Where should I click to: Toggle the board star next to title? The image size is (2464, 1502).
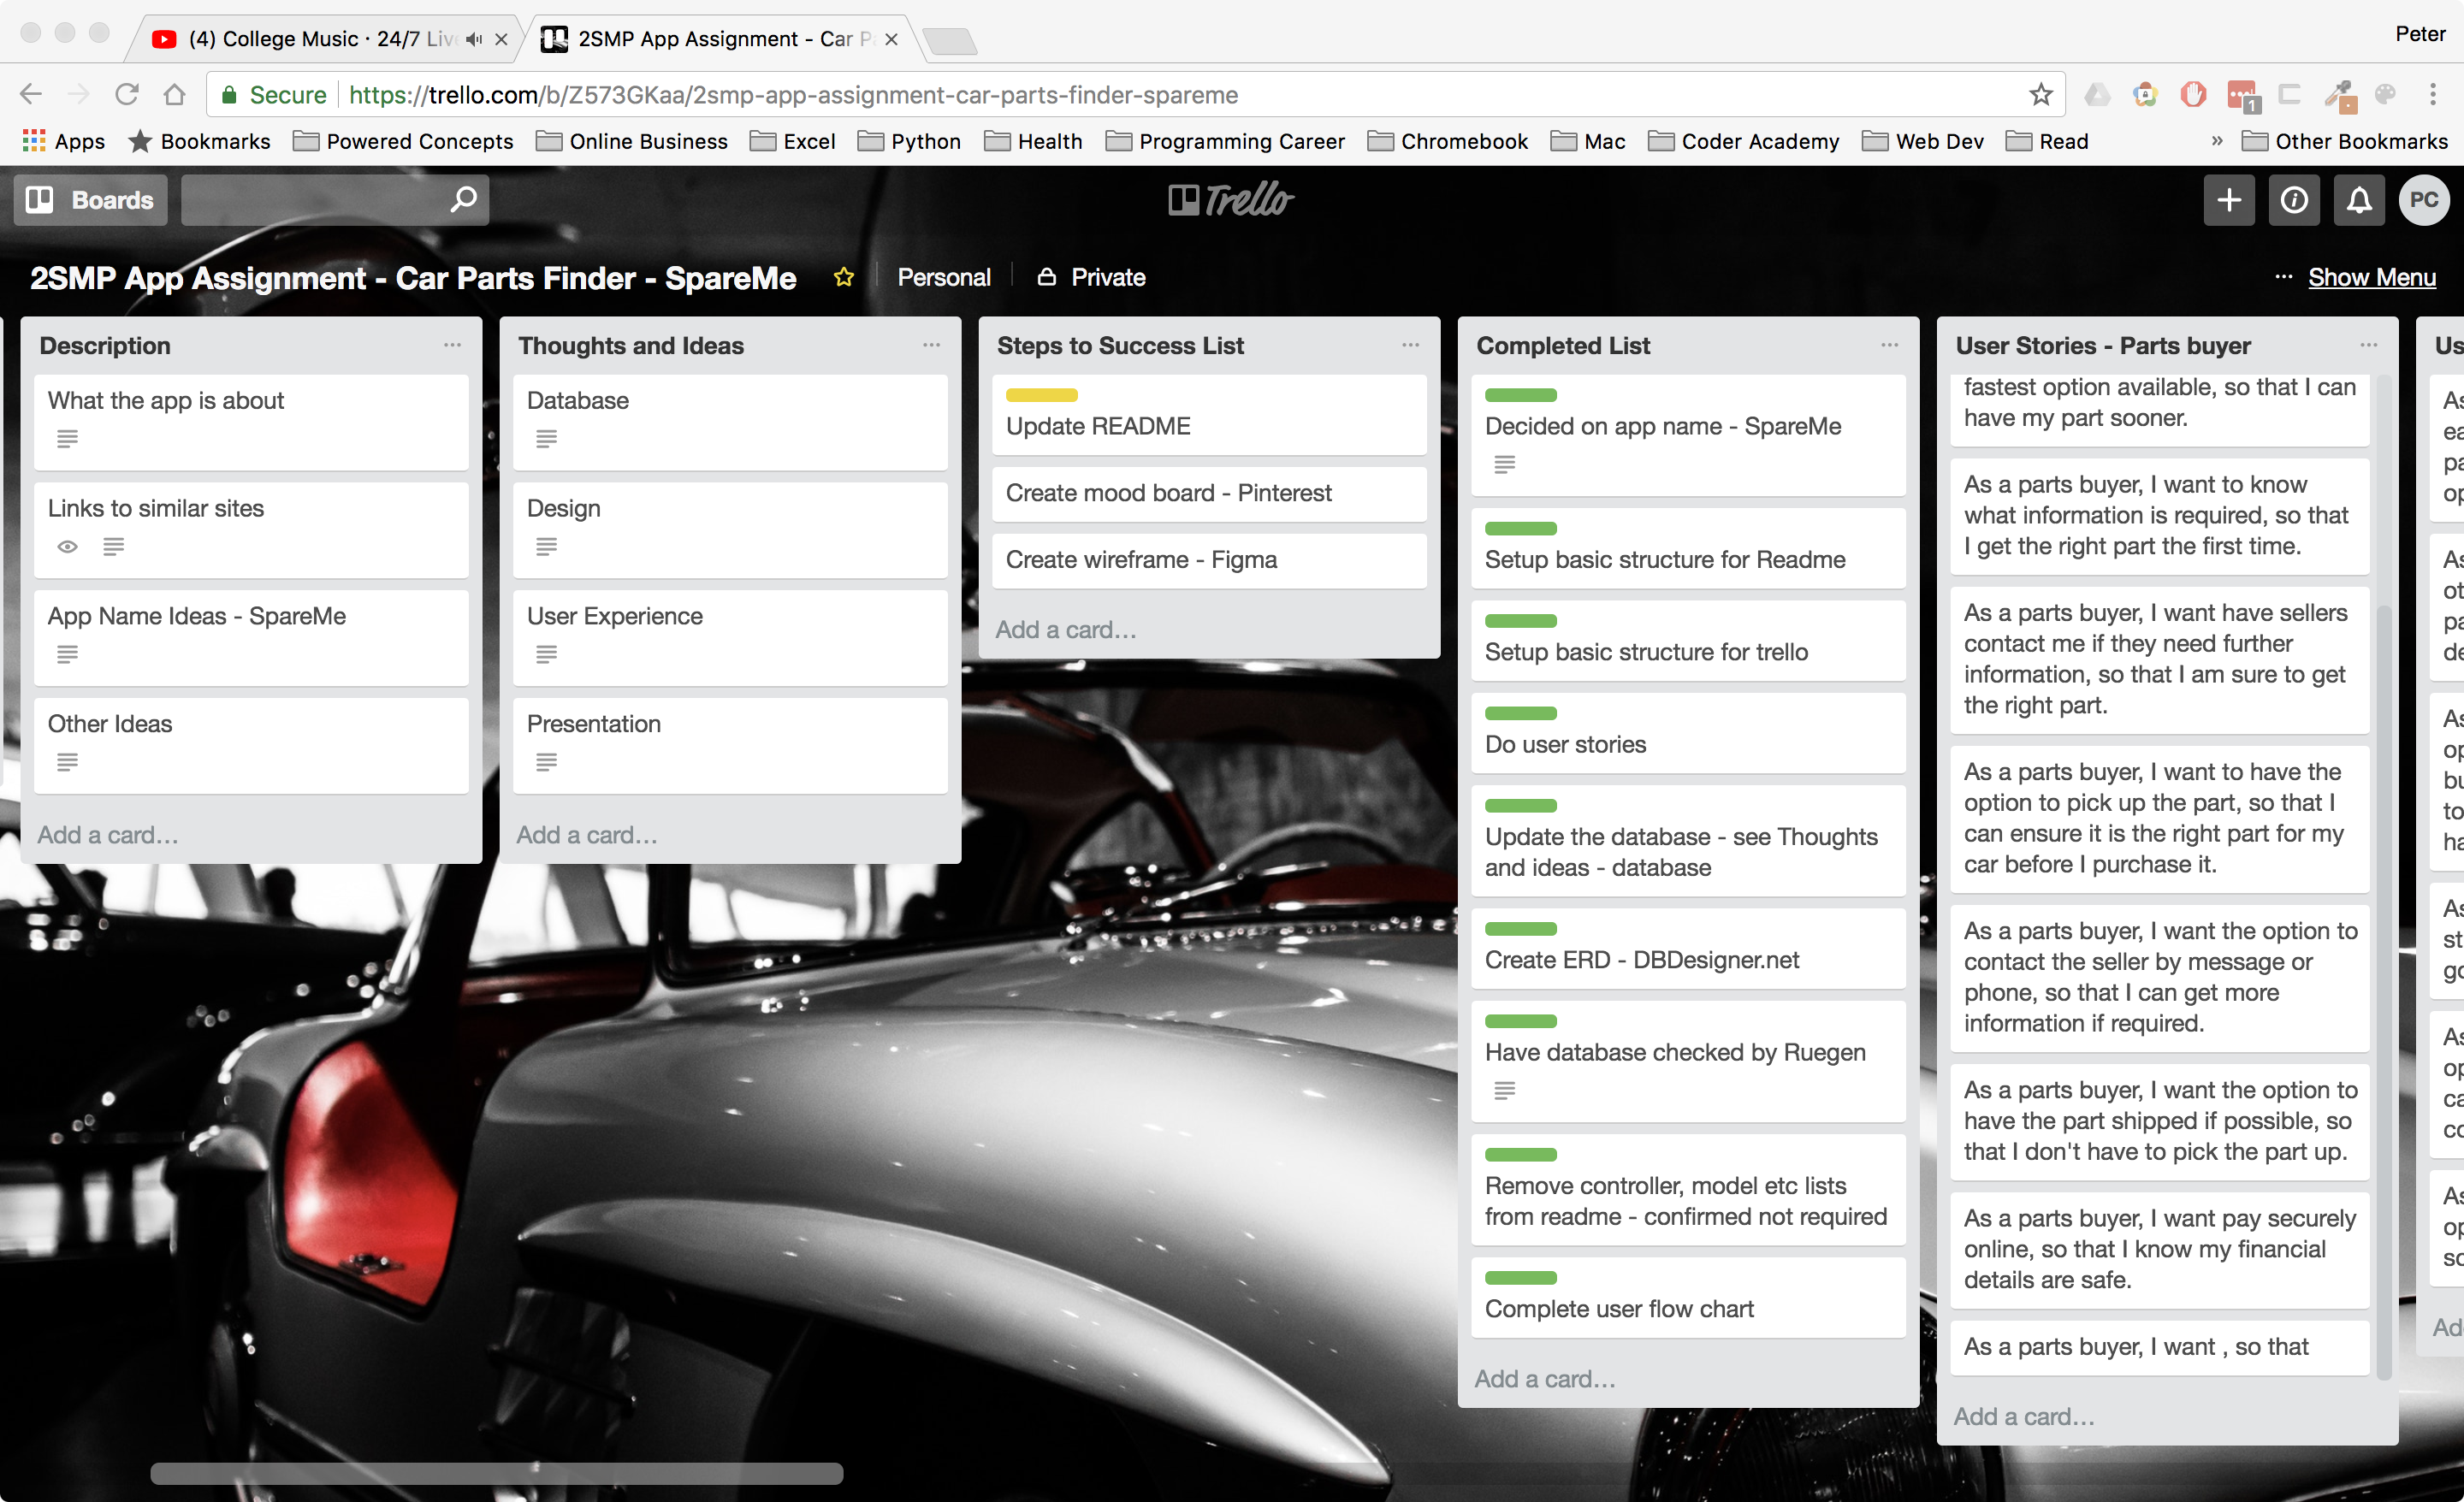pyautogui.click(x=844, y=277)
